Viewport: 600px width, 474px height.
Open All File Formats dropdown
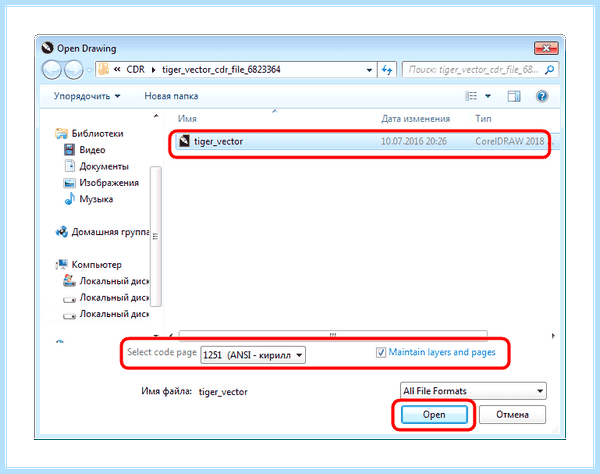473,391
